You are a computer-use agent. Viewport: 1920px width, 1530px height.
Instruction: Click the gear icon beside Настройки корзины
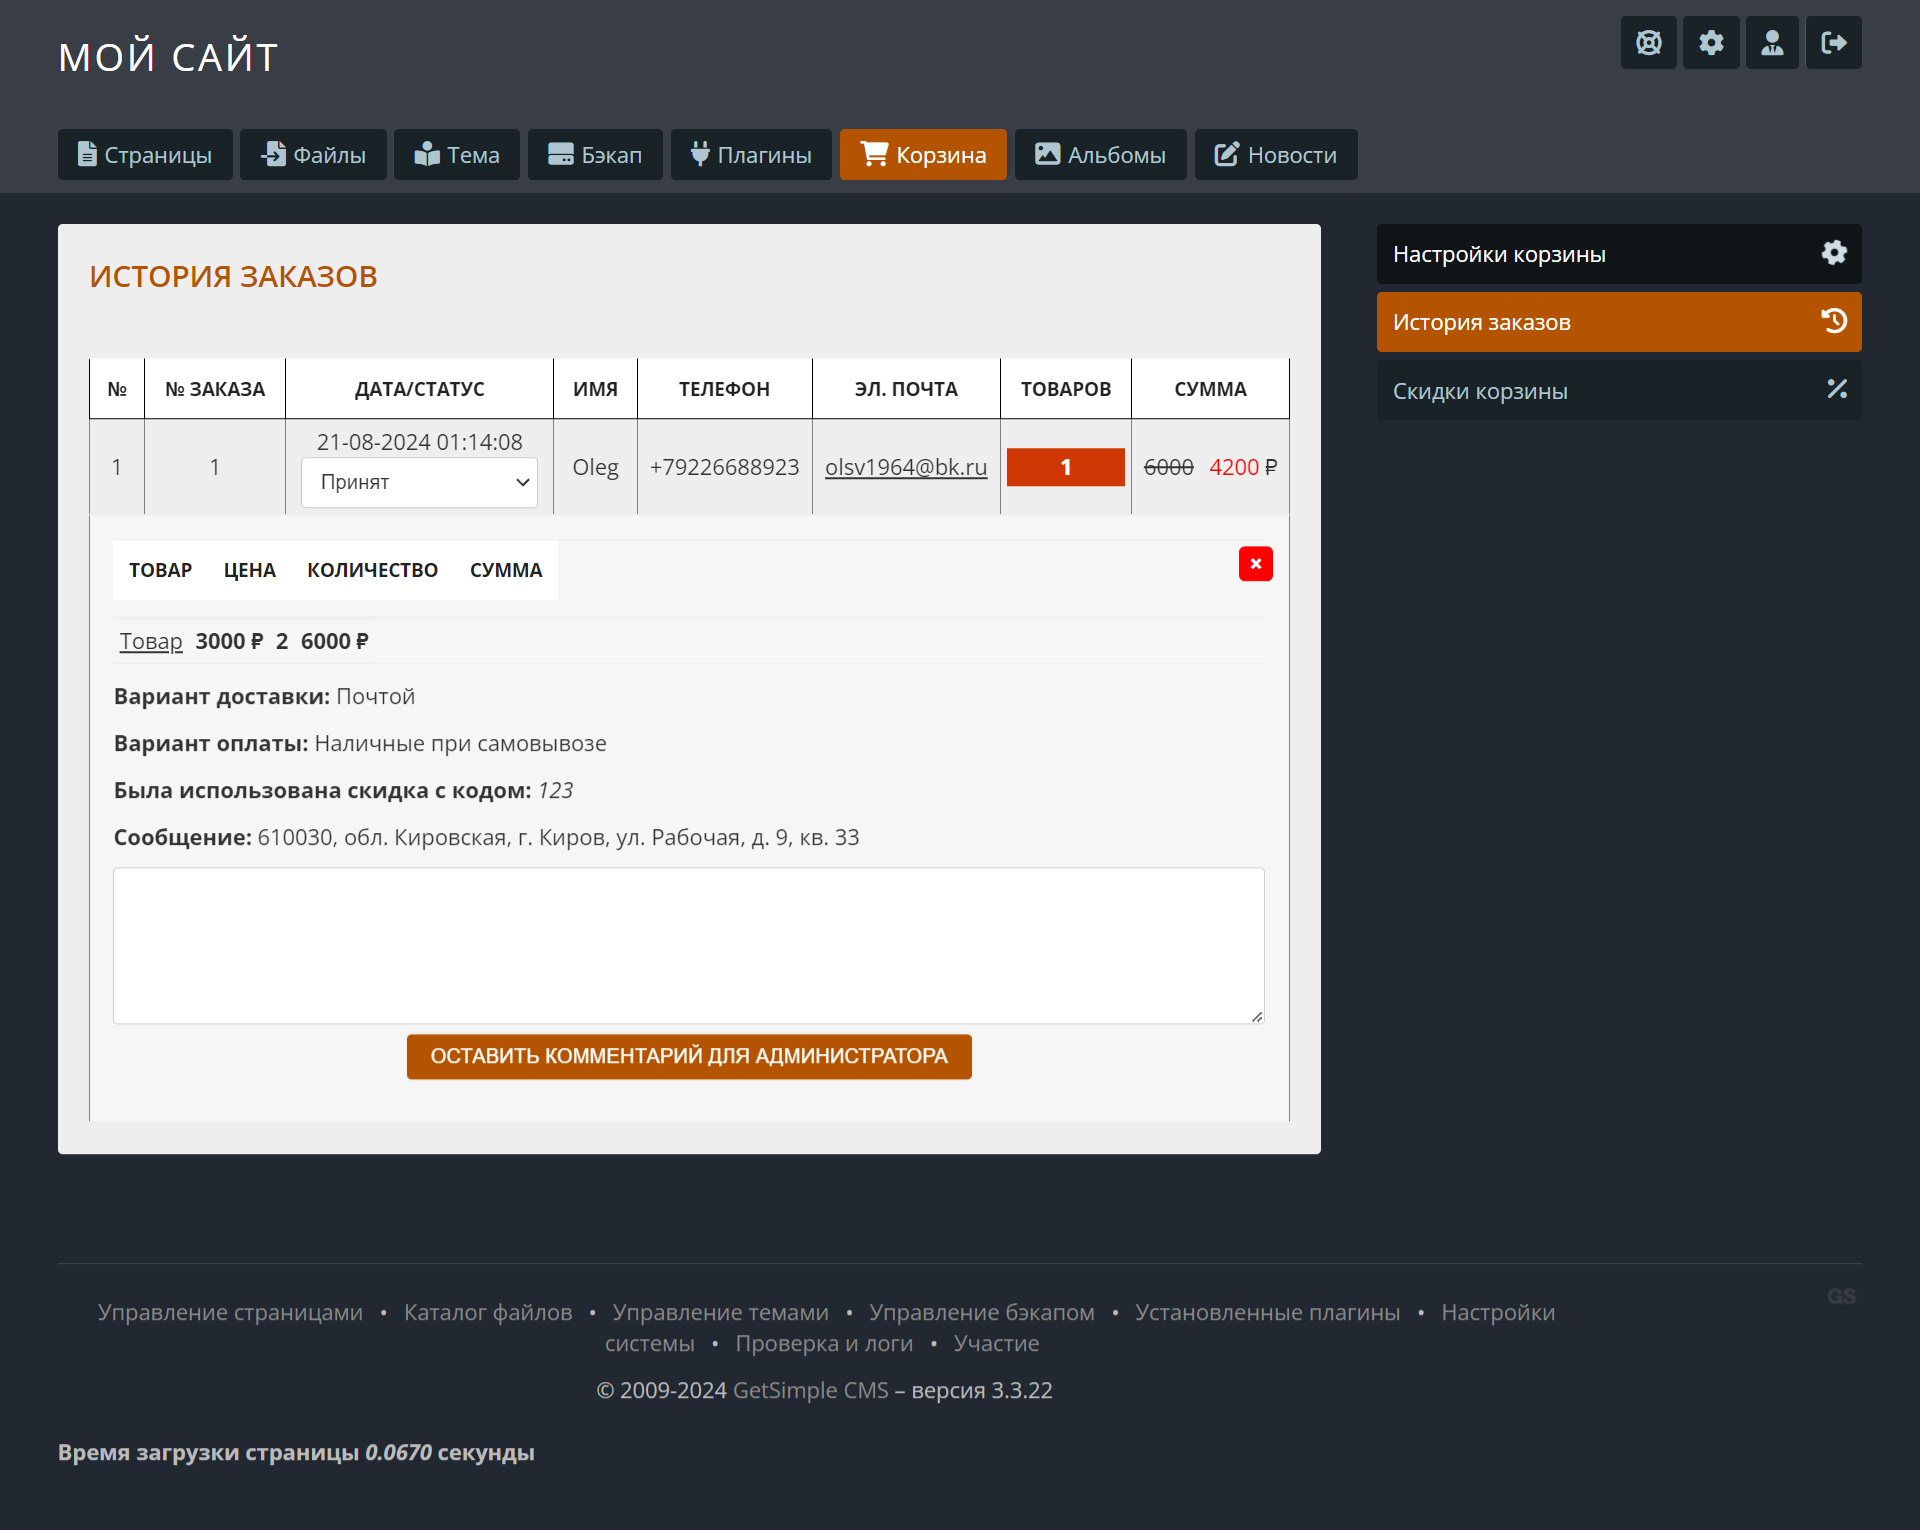(x=1834, y=253)
